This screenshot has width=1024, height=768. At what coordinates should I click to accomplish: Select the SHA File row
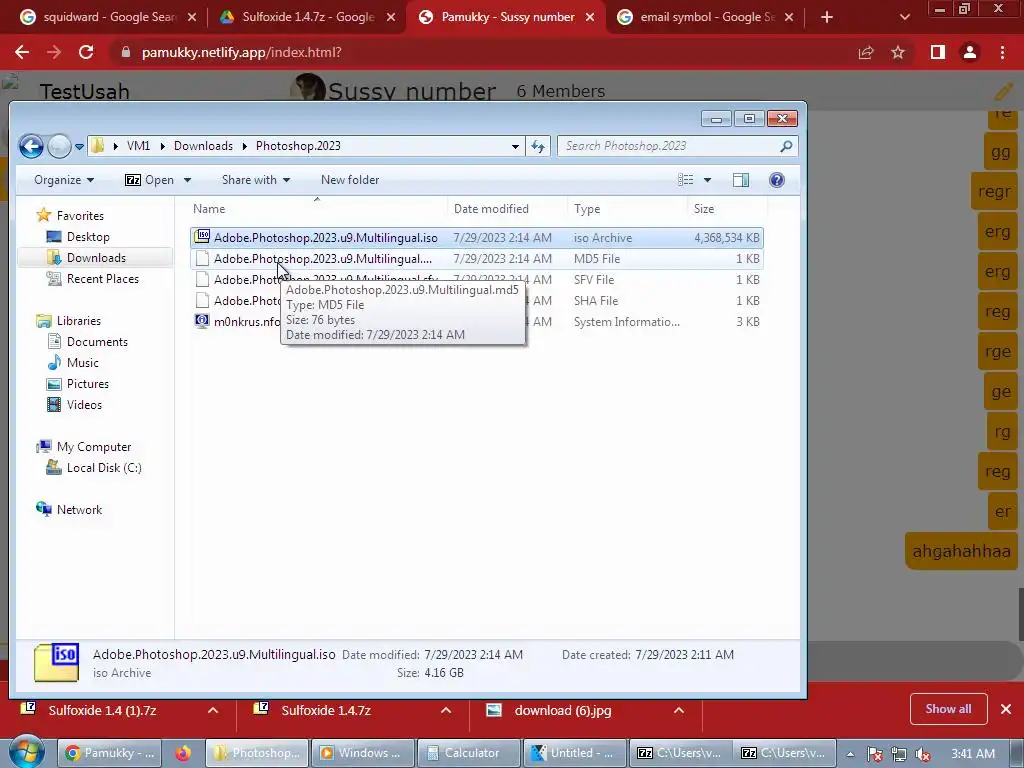tap(477, 301)
